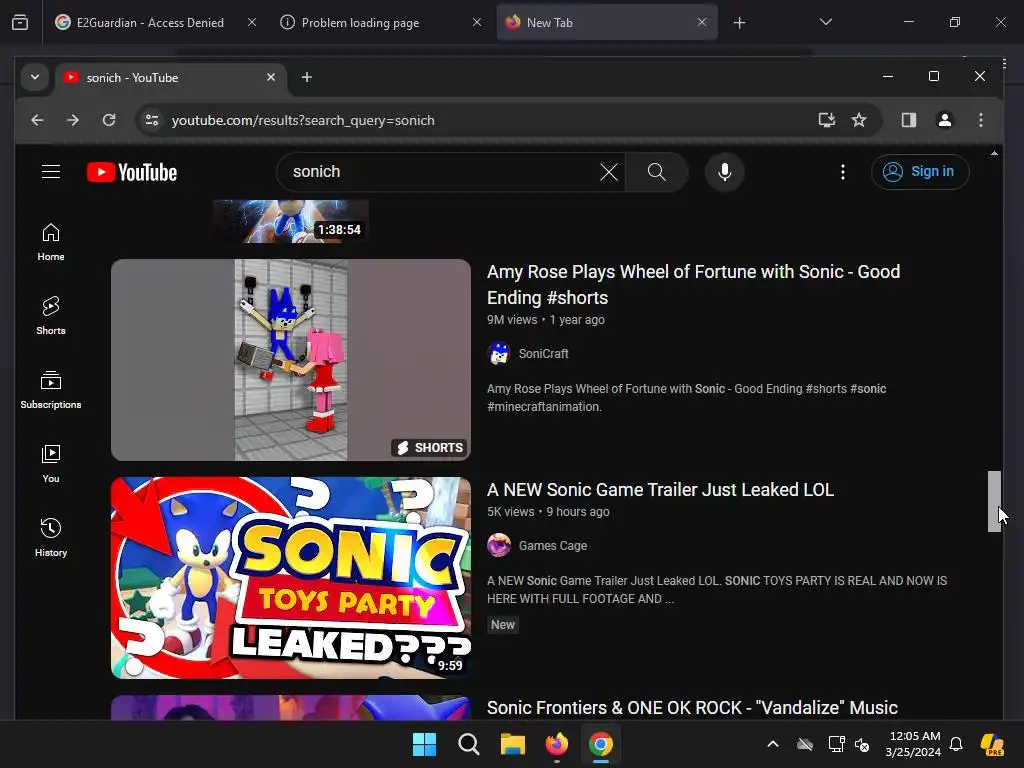
Task: Visit the SoniCraft channel
Action: click(x=543, y=353)
